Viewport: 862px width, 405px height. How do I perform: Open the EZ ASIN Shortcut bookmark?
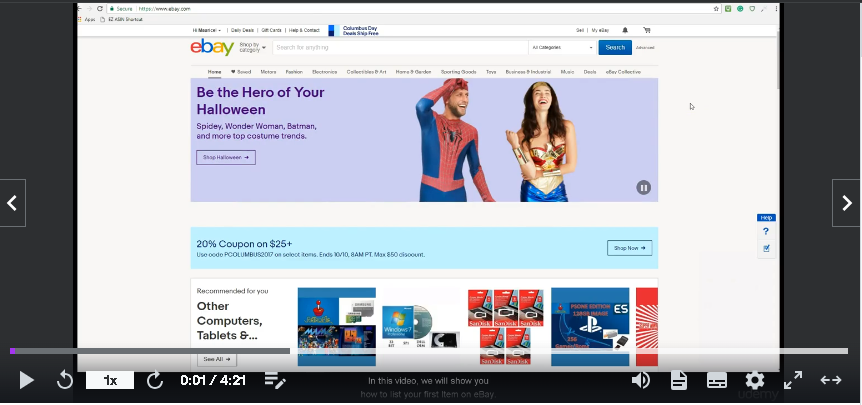point(121,19)
